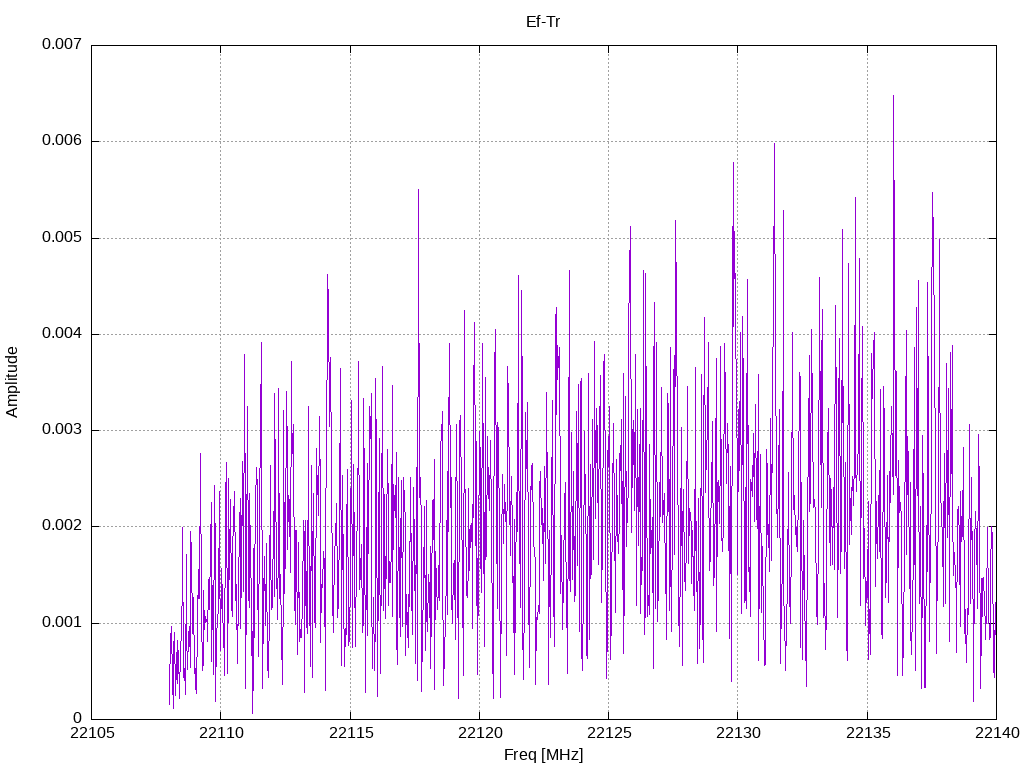Click the 22125 x-axis tick label
Screen dimensions: 1024x768
(609, 733)
